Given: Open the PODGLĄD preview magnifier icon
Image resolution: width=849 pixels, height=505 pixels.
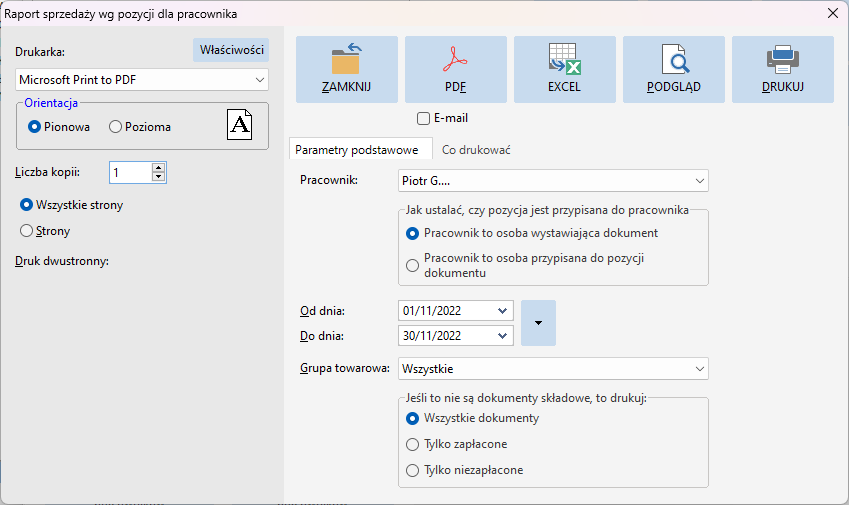Looking at the screenshot, I should pos(674,69).
